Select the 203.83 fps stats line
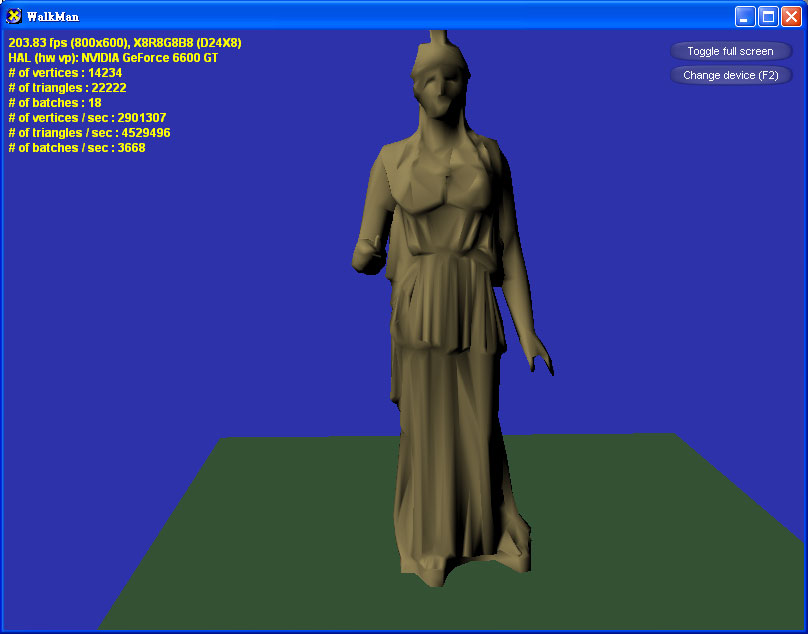 [x=125, y=43]
